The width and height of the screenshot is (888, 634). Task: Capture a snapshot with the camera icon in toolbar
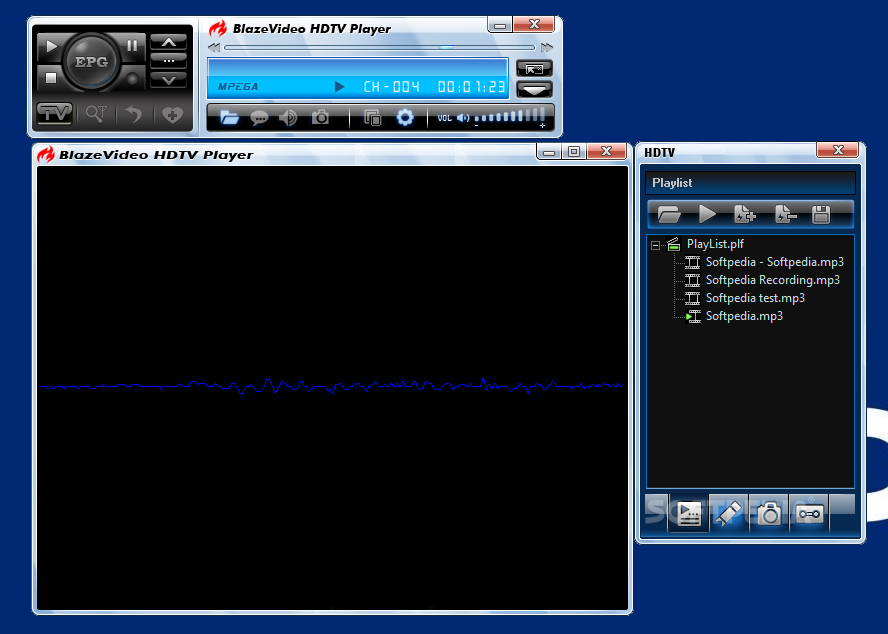pyautogui.click(x=321, y=117)
